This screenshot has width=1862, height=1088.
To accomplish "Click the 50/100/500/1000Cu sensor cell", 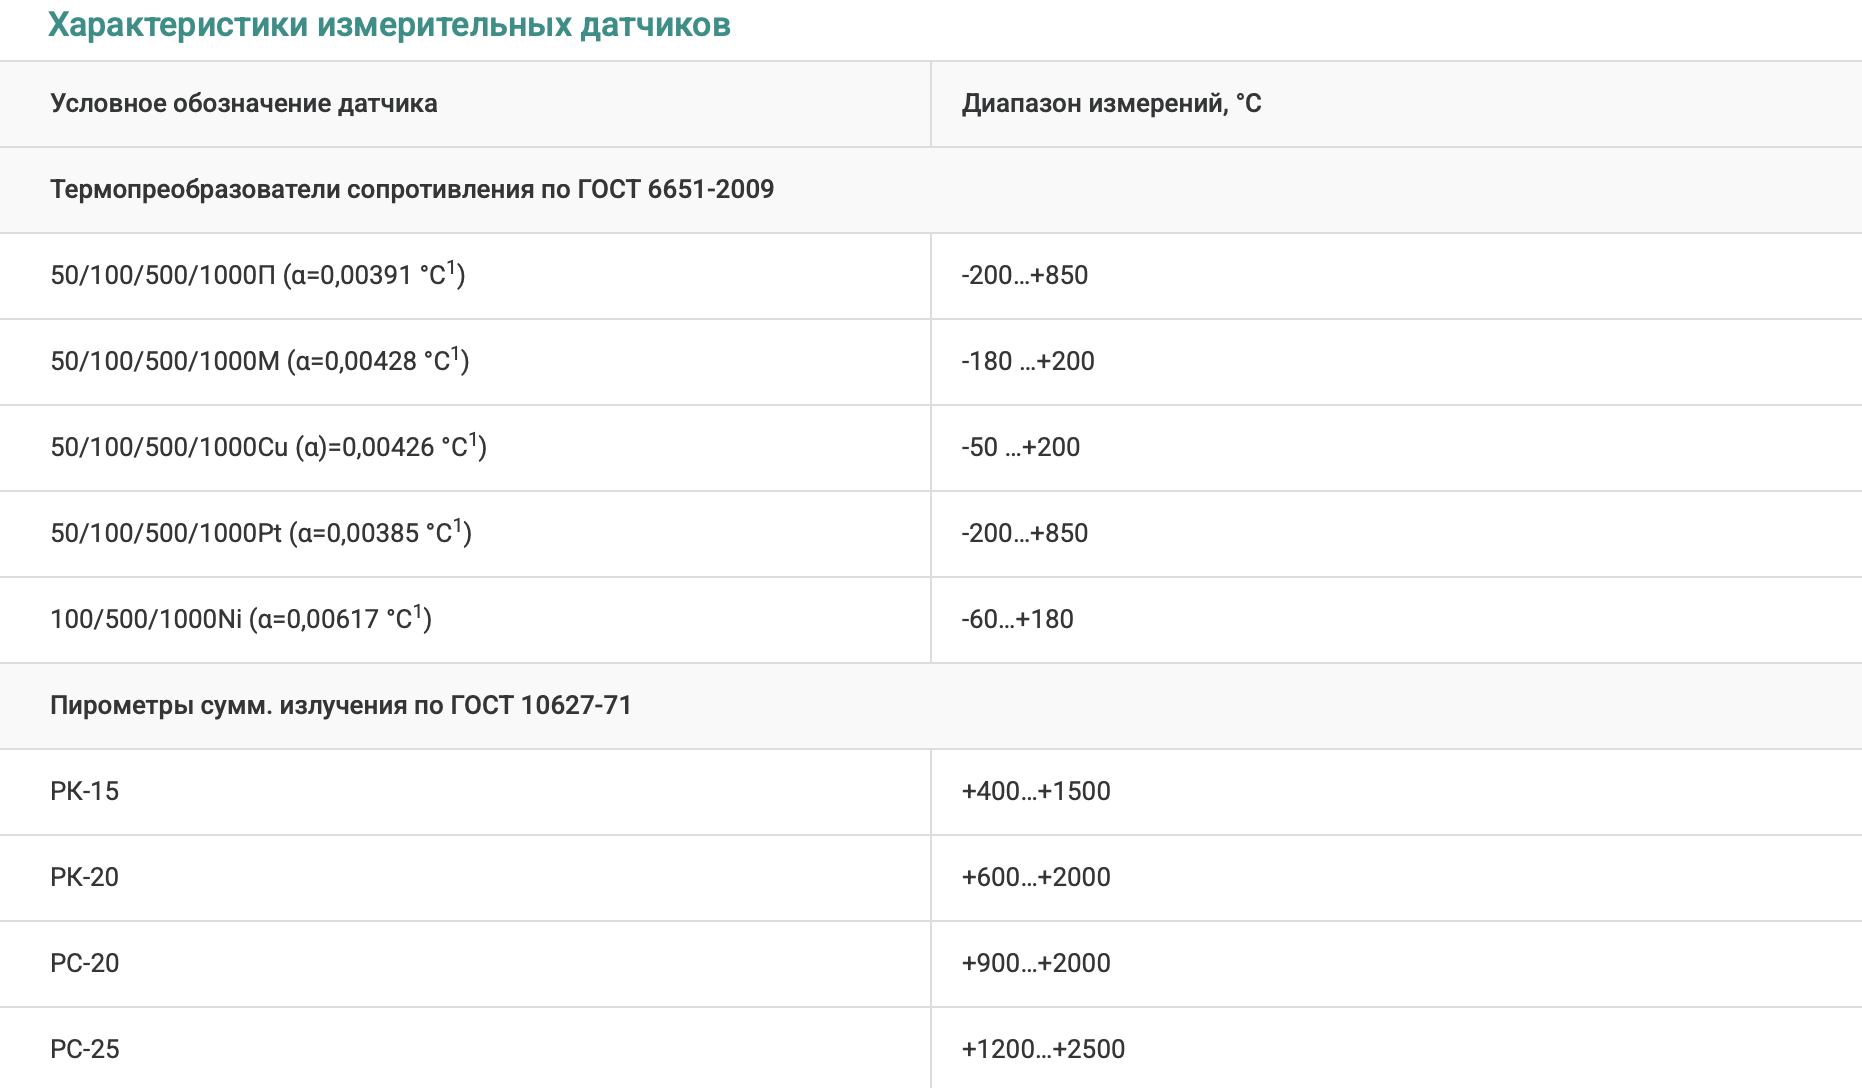I will pyautogui.click(x=268, y=447).
